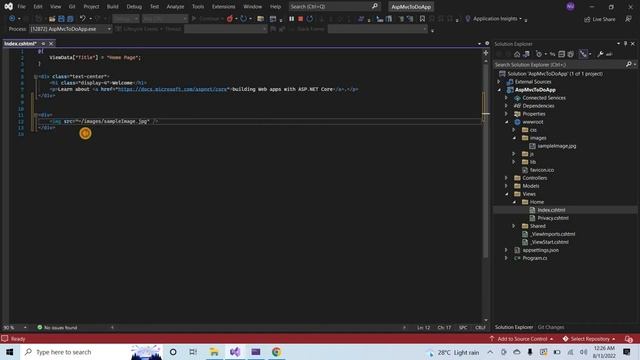Switch views icon in Solution Explorer
The width and height of the screenshot is (640, 360).
pos(527,54)
